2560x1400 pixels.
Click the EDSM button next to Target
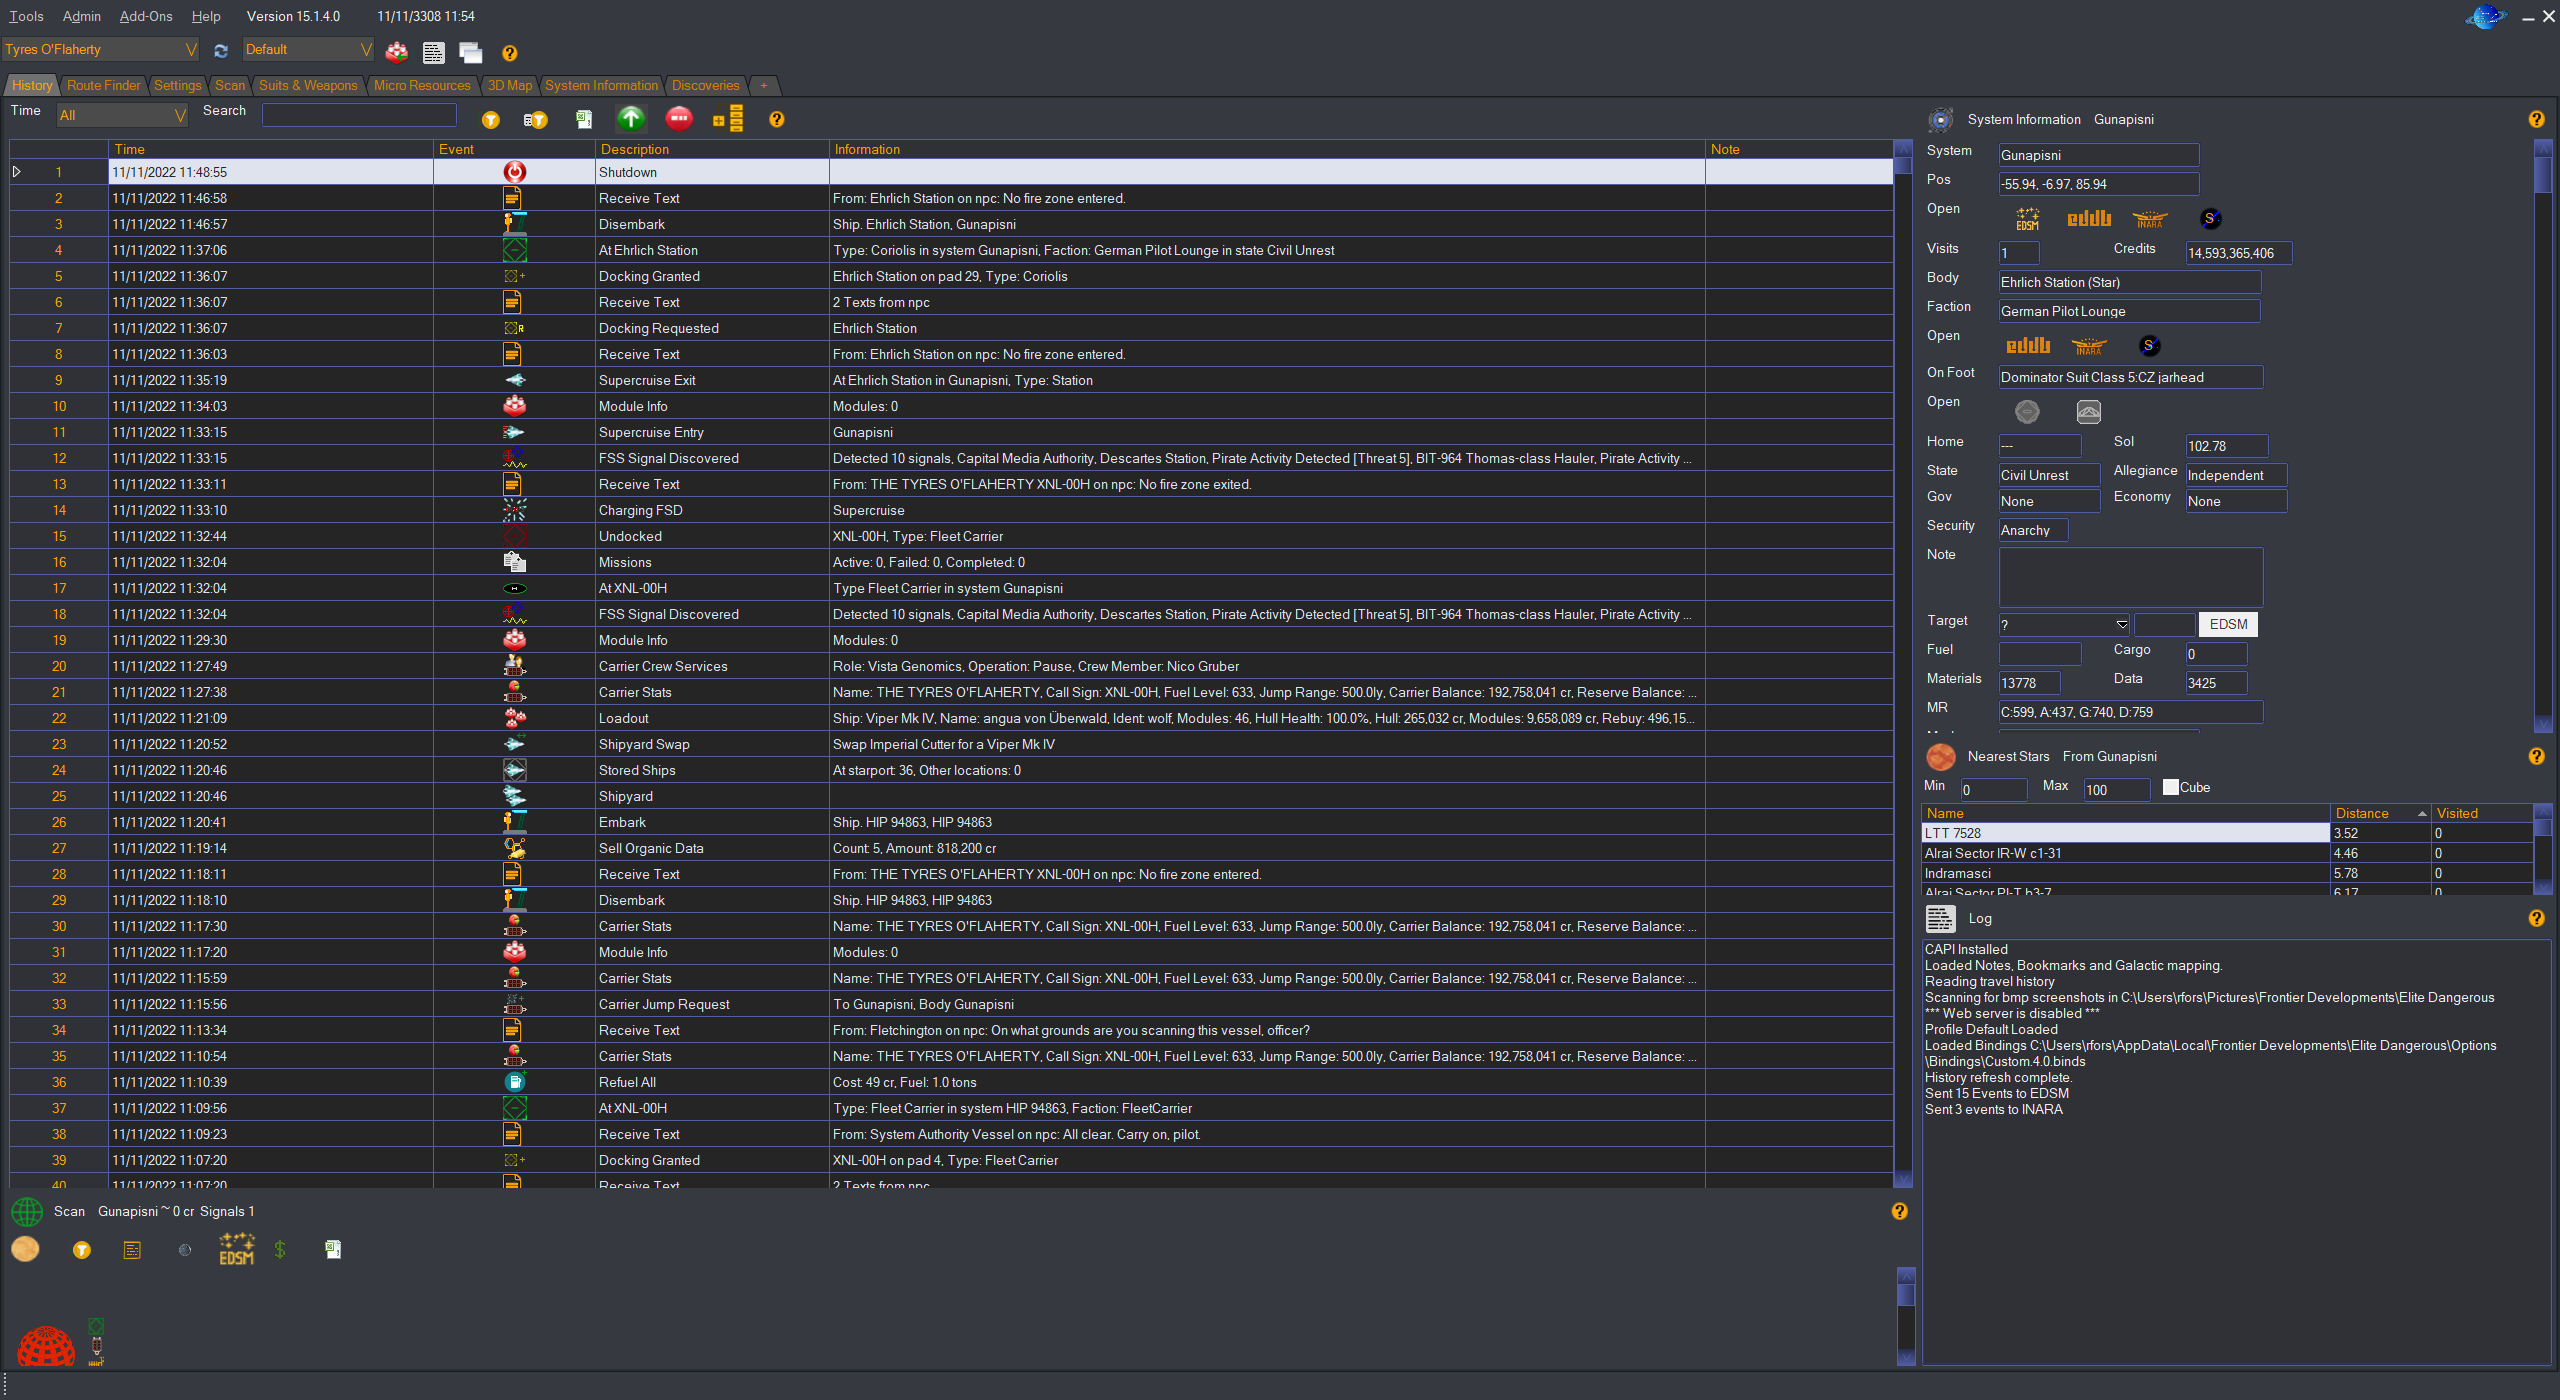click(x=2228, y=624)
